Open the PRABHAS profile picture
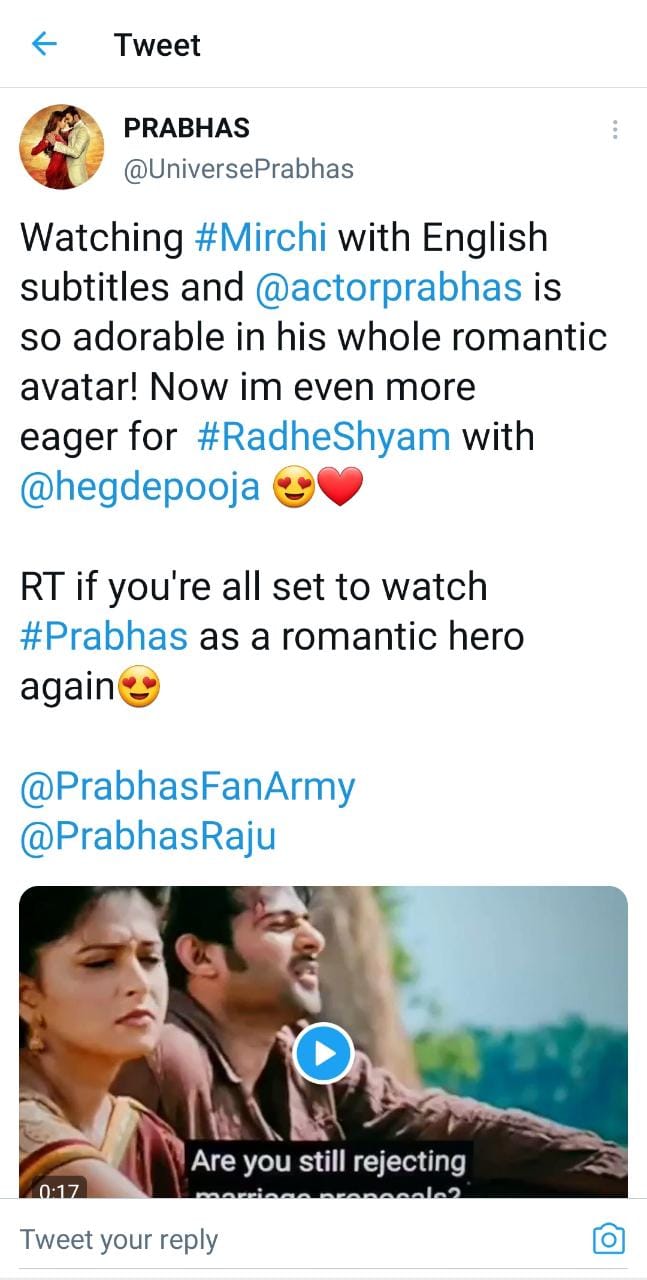This screenshot has height=1280, width=647. [x=62, y=147]
